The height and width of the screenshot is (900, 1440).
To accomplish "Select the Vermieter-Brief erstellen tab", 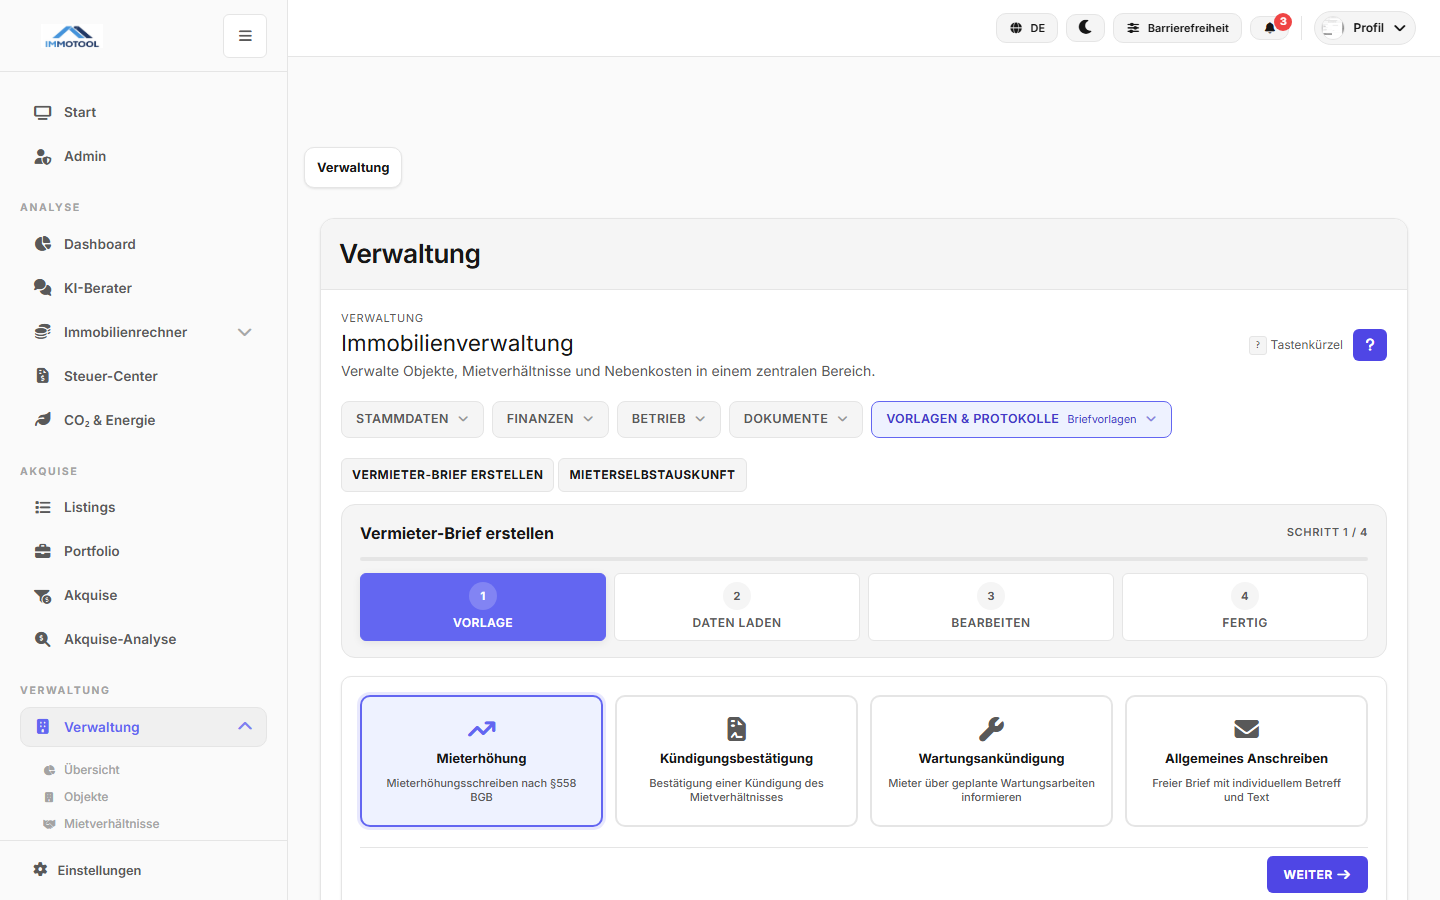I will point(447,475).
